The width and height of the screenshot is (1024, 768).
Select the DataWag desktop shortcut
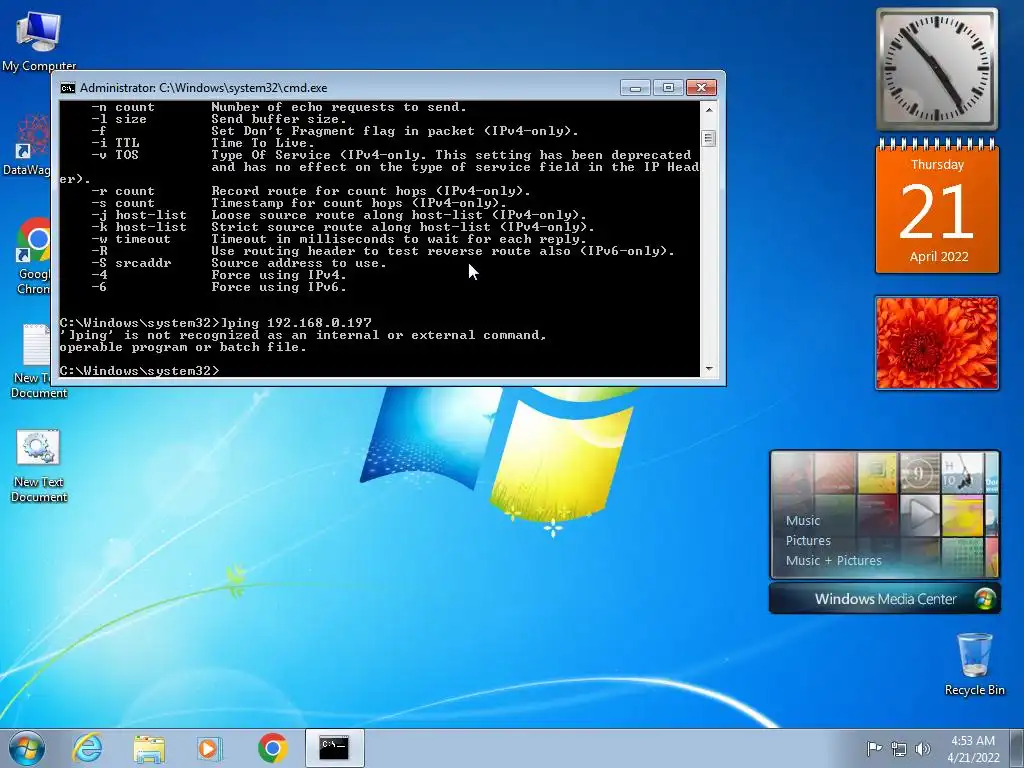click(x=26, y=145)
